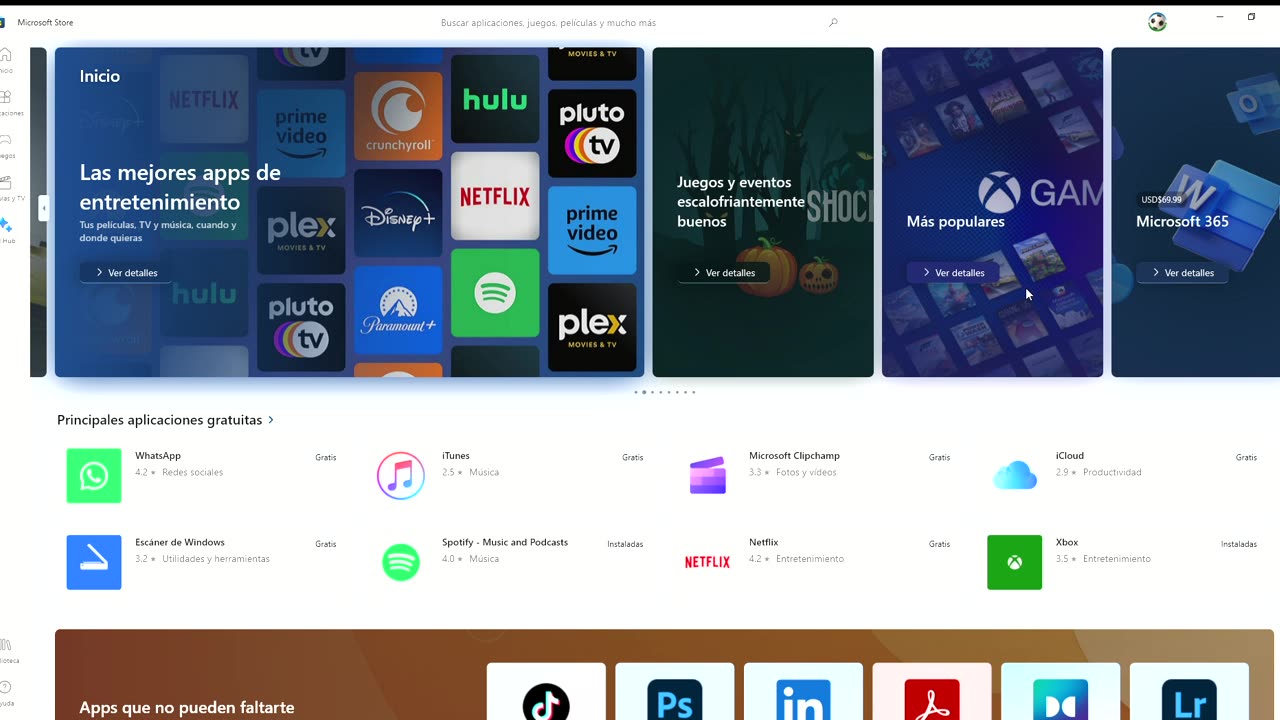
Task: Click the Netflix title in app list
Action: (764, 542)
